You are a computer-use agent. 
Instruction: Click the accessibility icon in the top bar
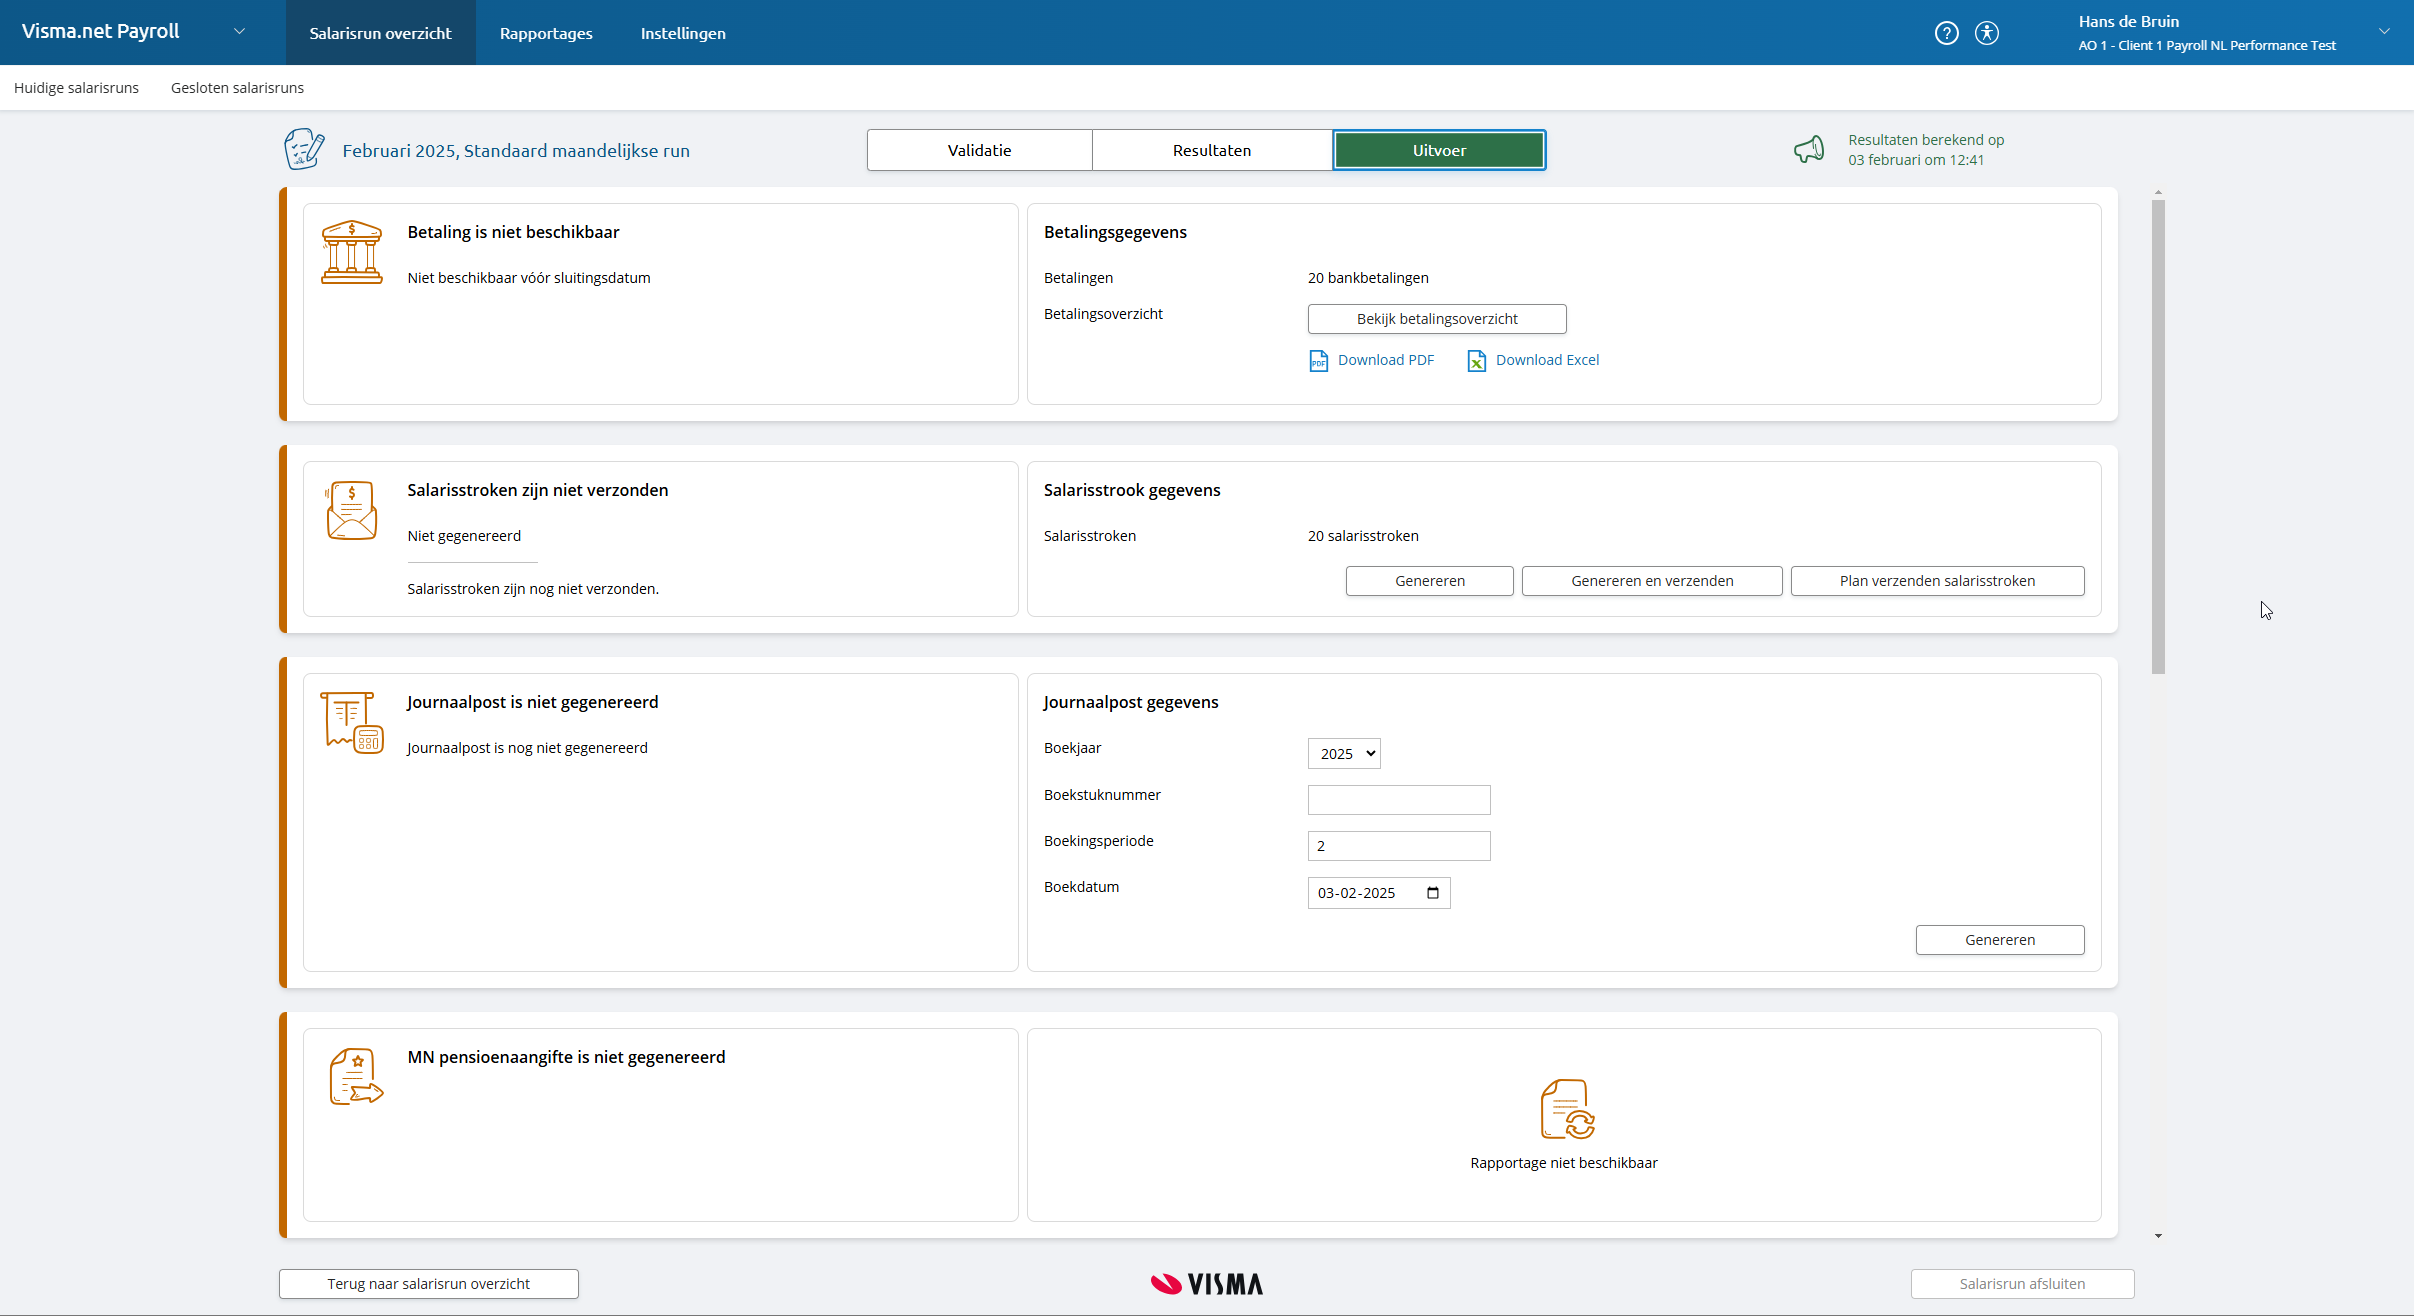click(1986, 32)
